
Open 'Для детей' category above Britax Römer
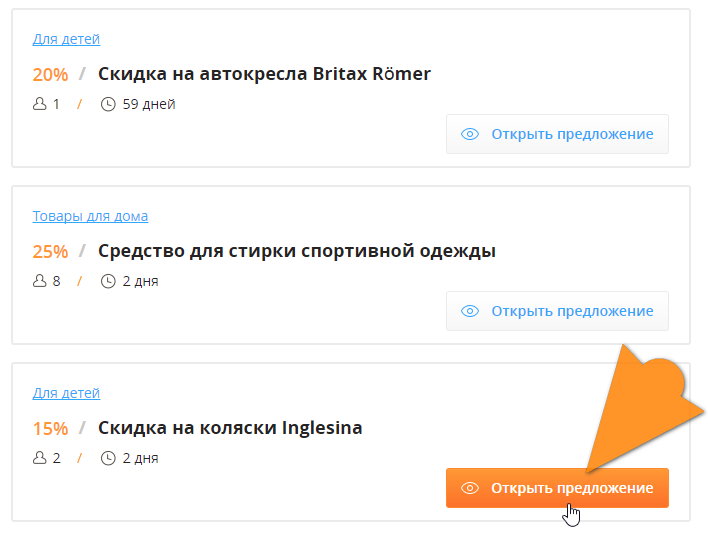pos(66,39)
